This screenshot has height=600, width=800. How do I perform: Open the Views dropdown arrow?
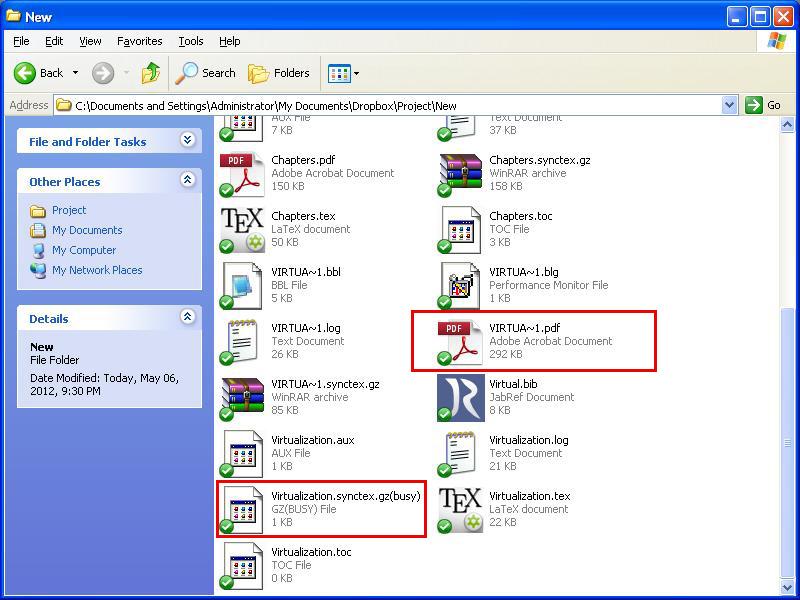tap(356, 73)
